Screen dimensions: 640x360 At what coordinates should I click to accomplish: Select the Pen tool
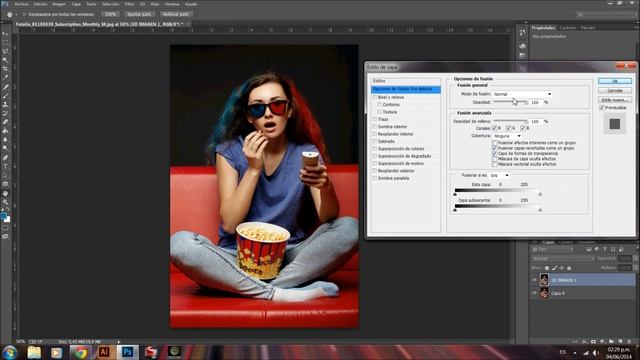(5, 158)
